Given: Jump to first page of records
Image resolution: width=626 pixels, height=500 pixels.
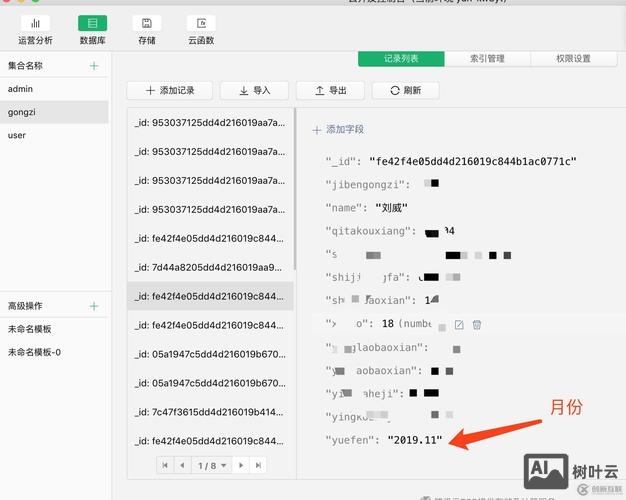Looking at the screenshot, I should coord(165,465).
